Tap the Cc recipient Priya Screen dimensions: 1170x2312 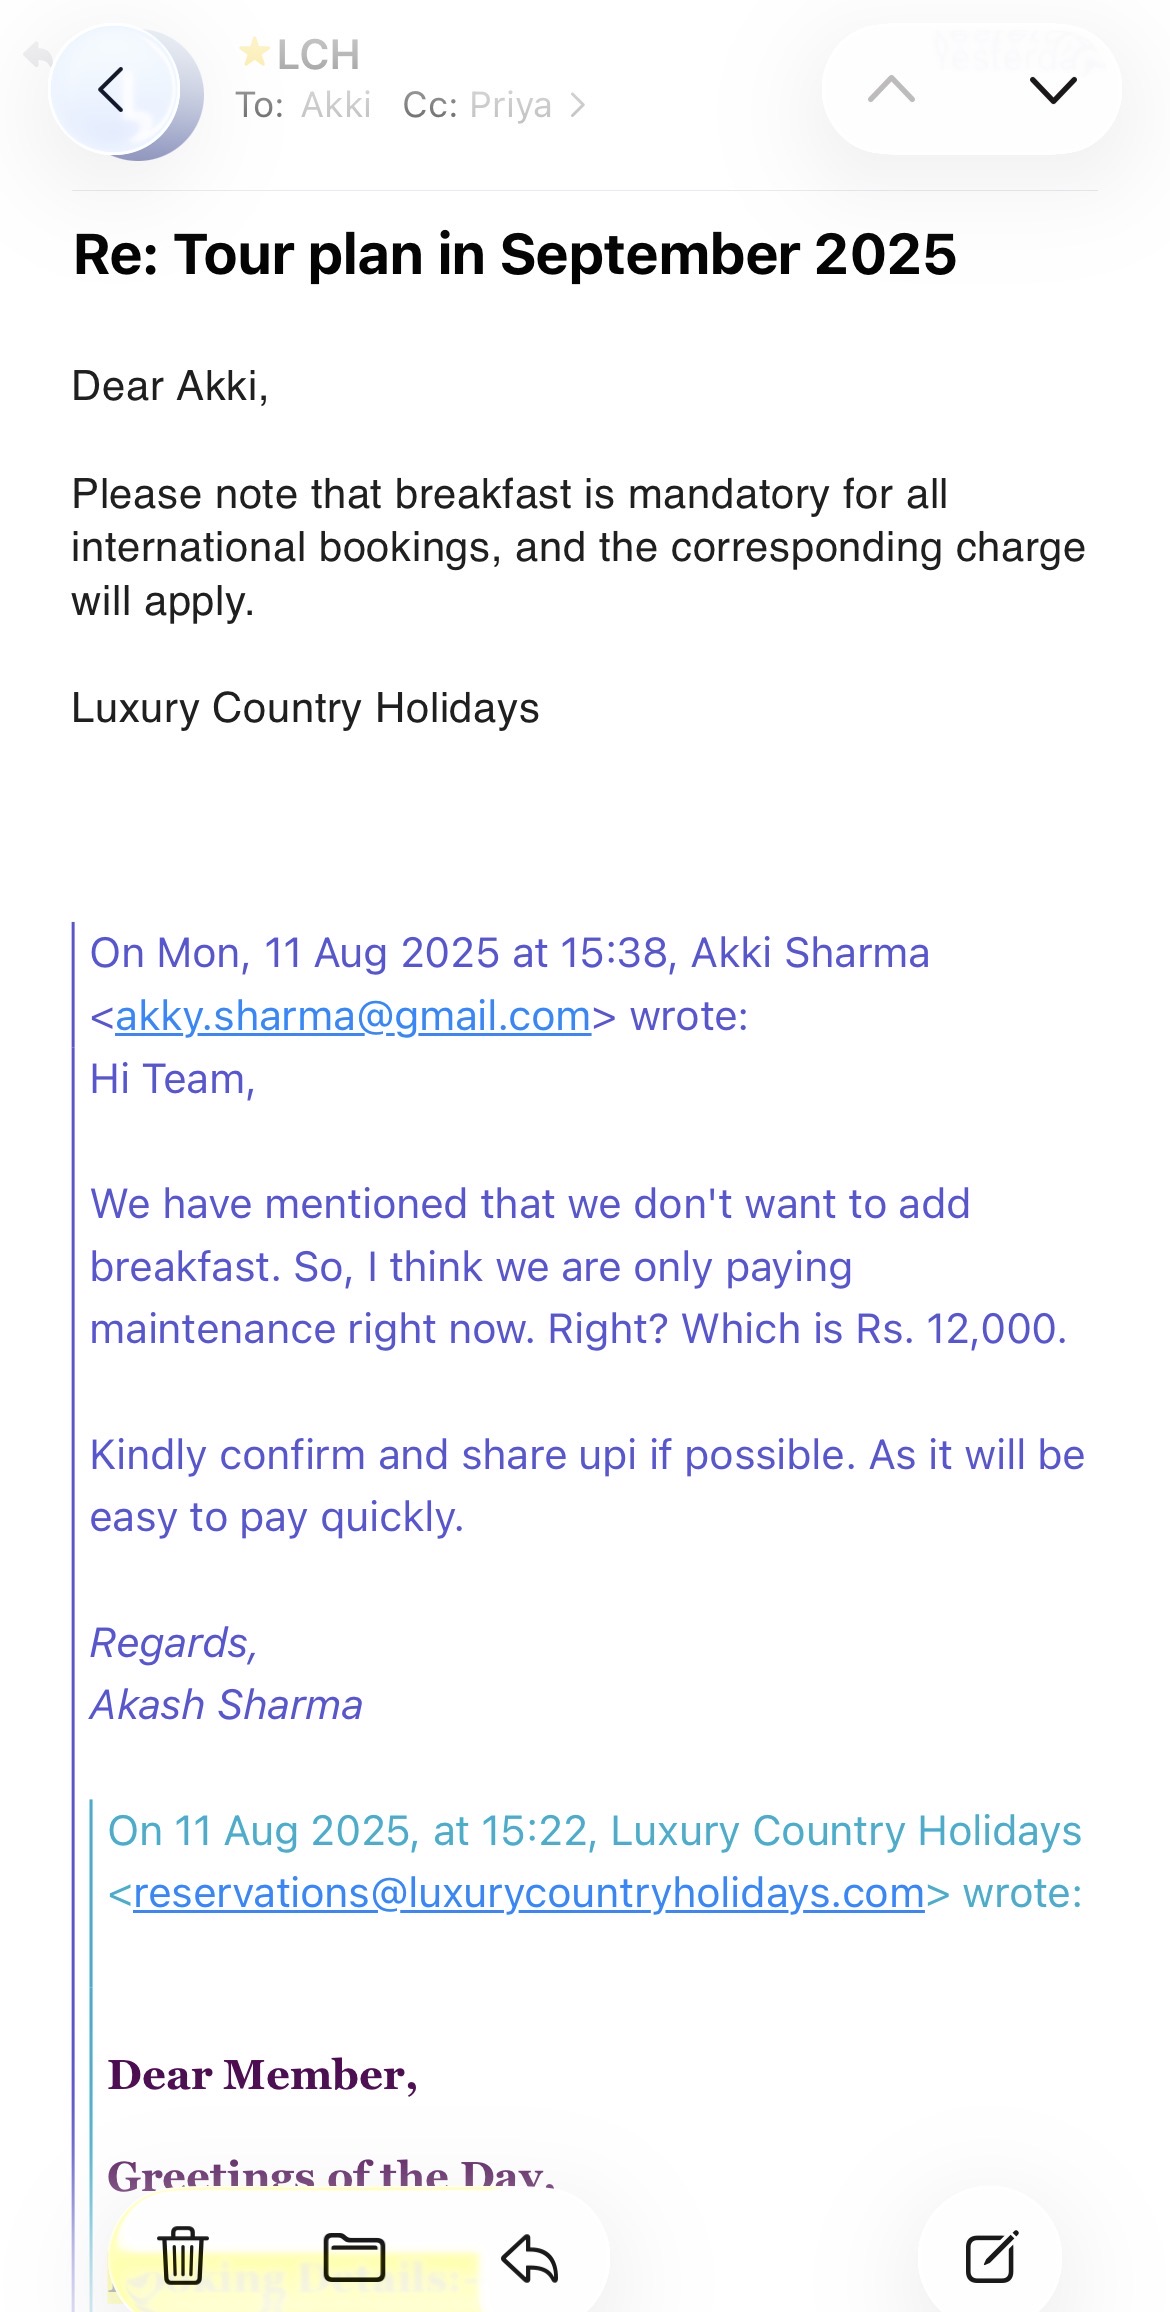[x=510, y=105]
